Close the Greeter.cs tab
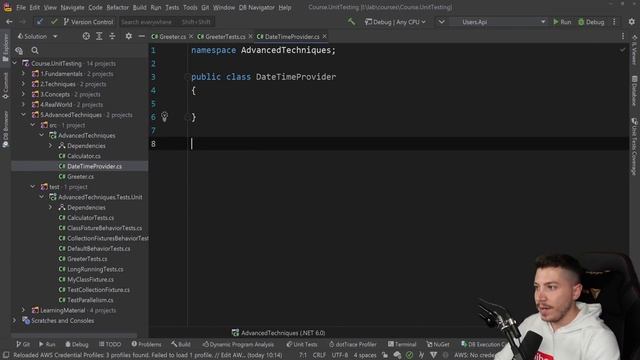640x360 pixels. click(191, 36)
